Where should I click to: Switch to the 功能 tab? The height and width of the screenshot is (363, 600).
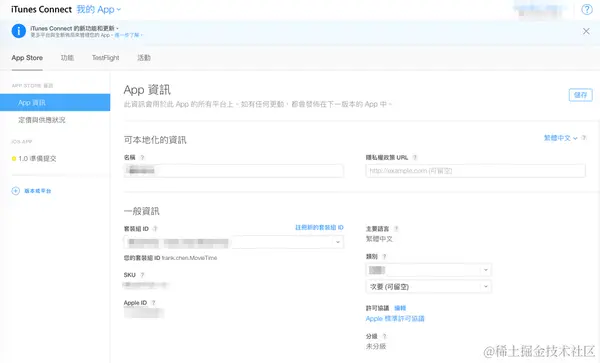[x=67, y=58]
